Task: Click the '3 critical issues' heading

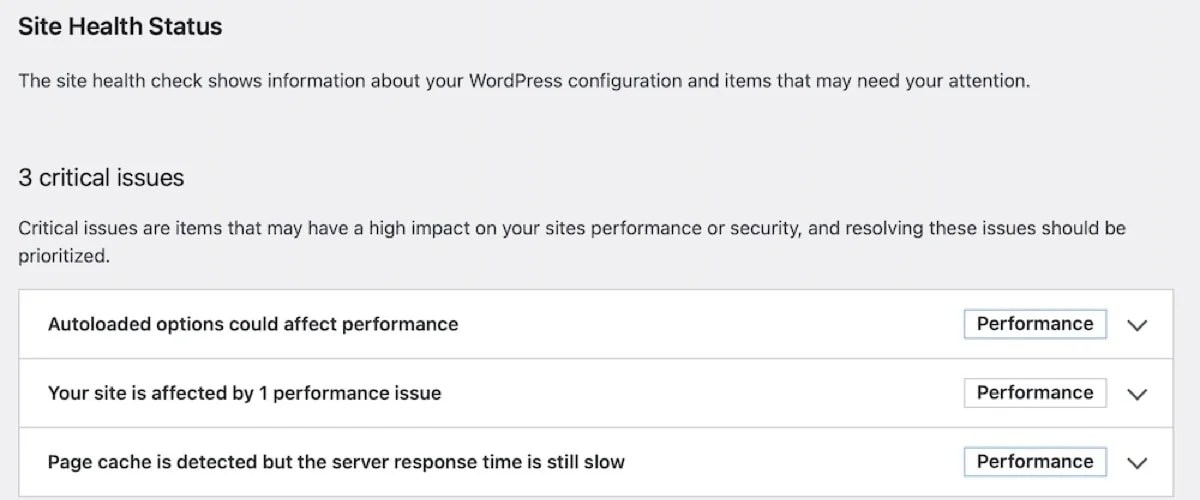Action: tap(101, 178)
